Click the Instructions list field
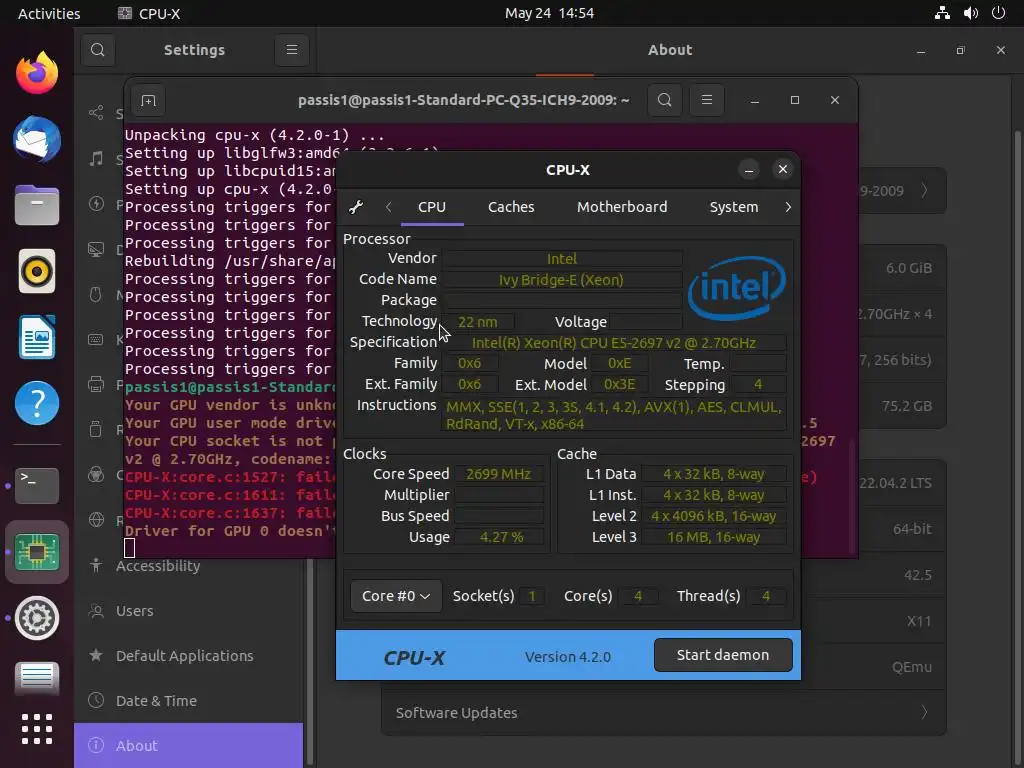The image size is (1024, 768). [x=614, y=415]
